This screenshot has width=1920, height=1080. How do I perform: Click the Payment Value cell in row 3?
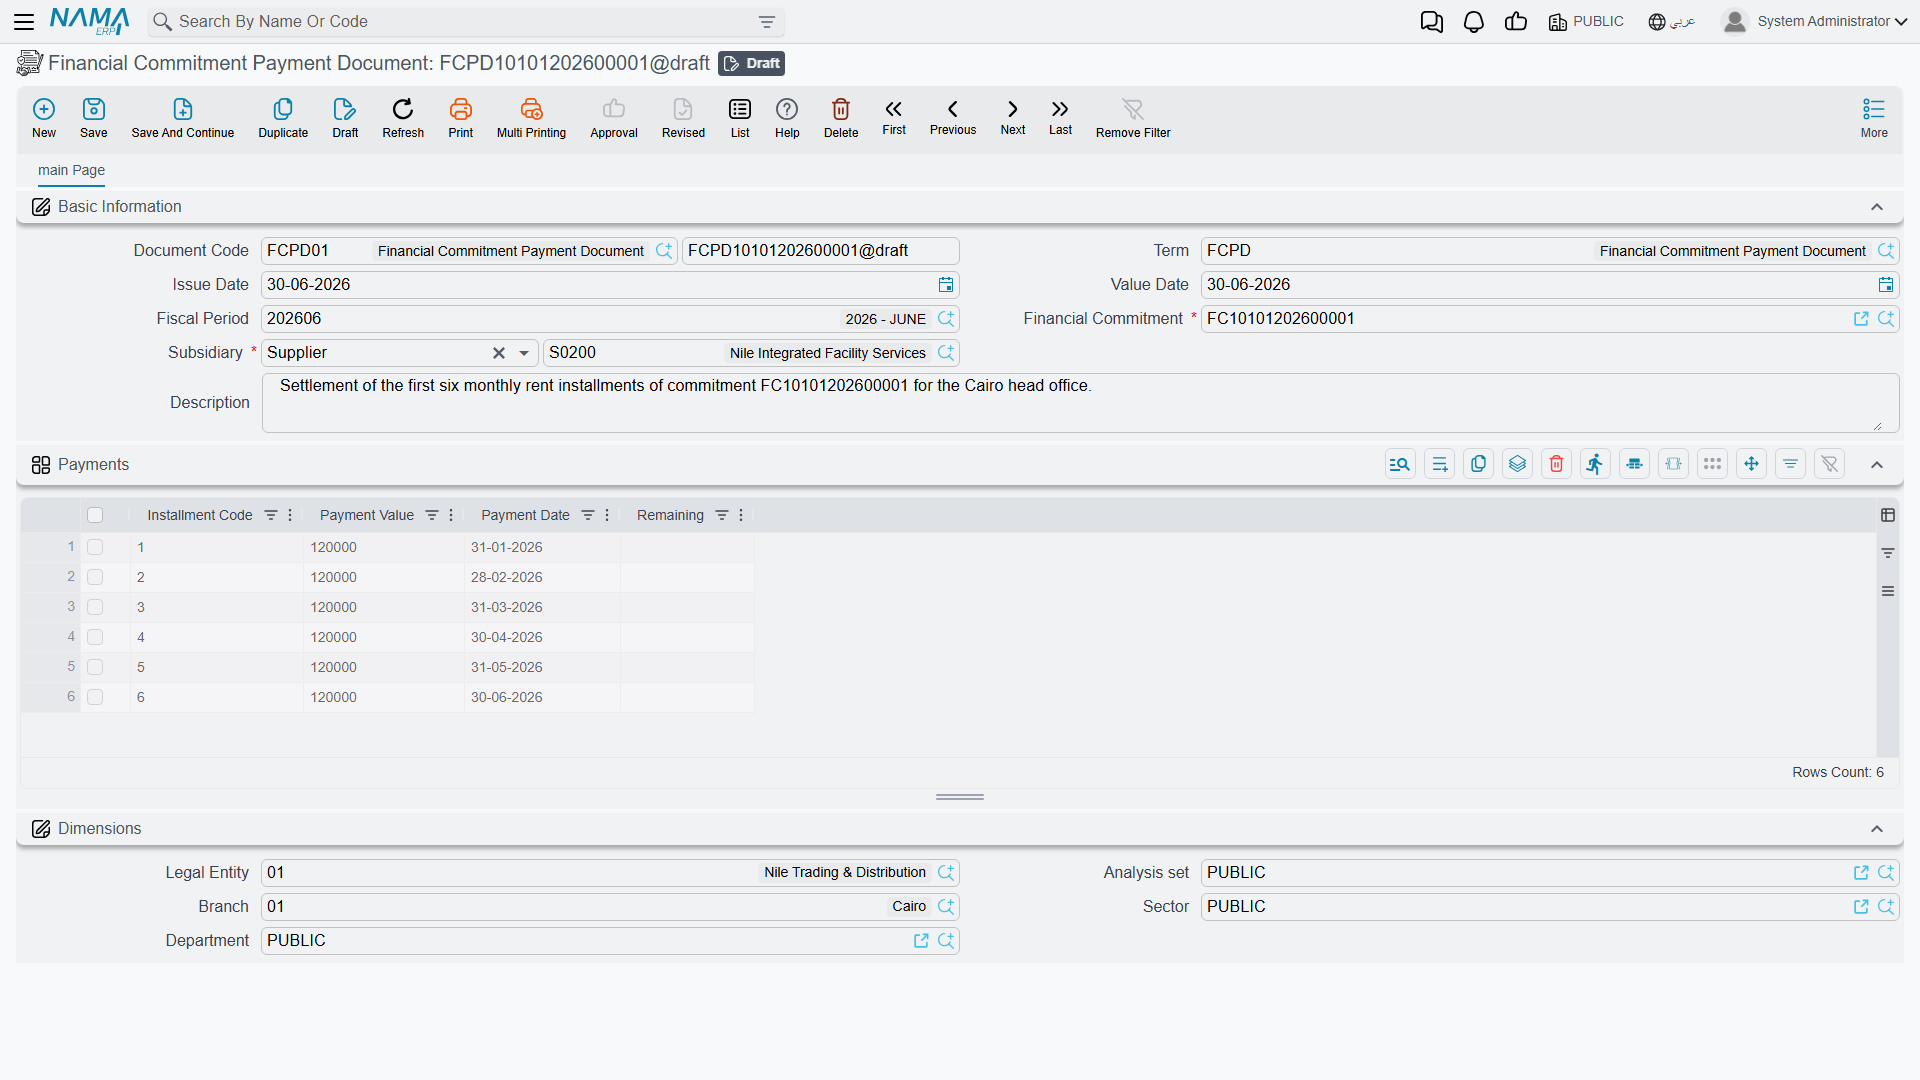384,607
